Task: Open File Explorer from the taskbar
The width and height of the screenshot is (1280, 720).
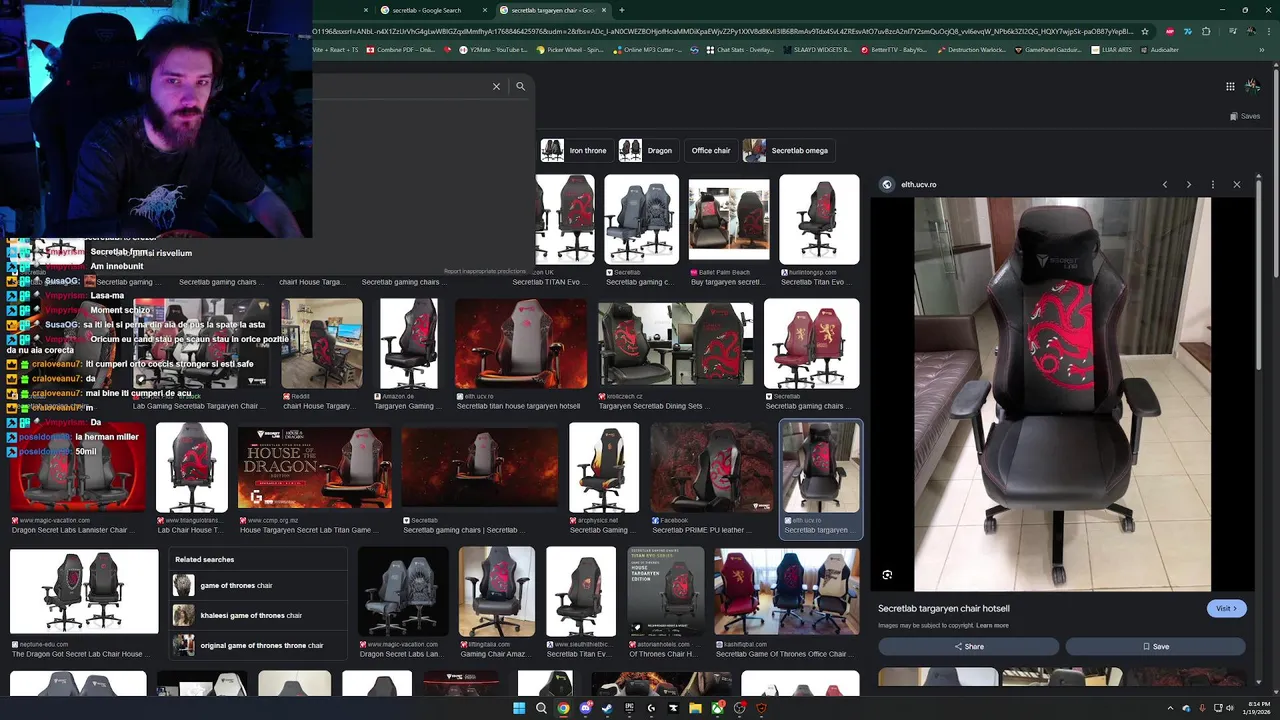Action: 695,708
